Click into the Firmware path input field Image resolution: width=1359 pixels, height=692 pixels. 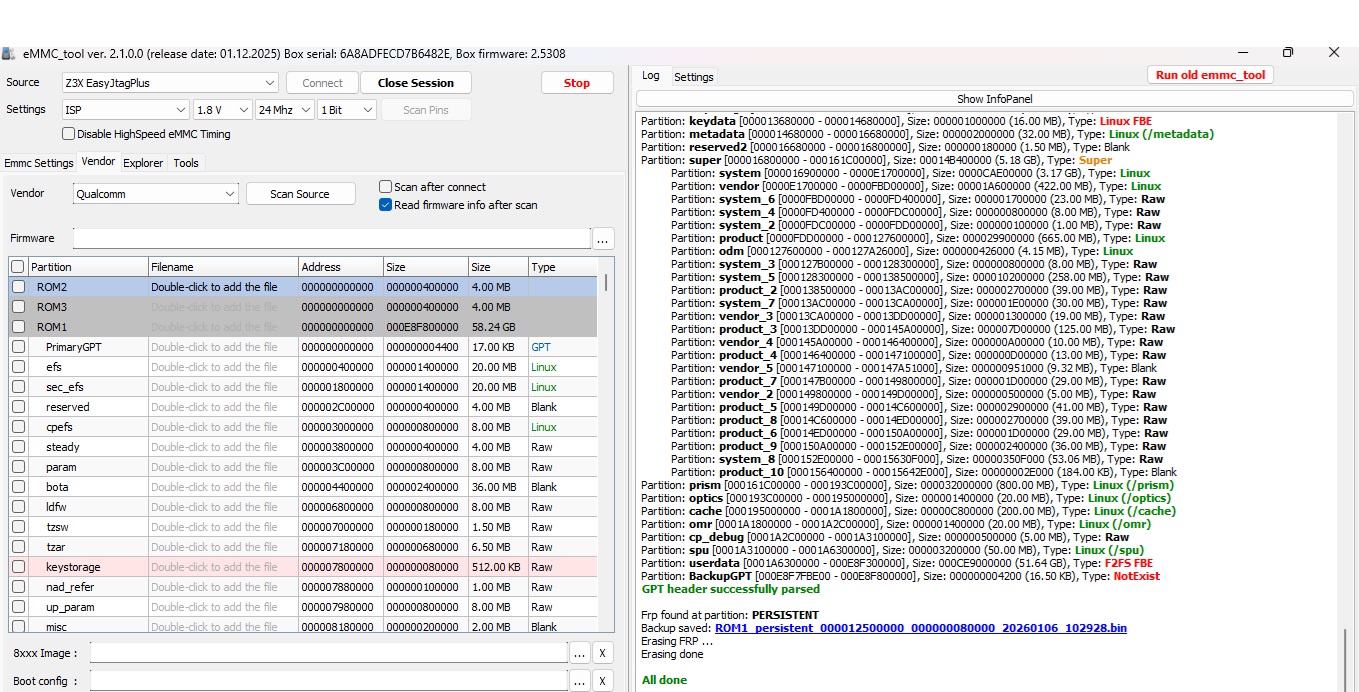(330, 239)
